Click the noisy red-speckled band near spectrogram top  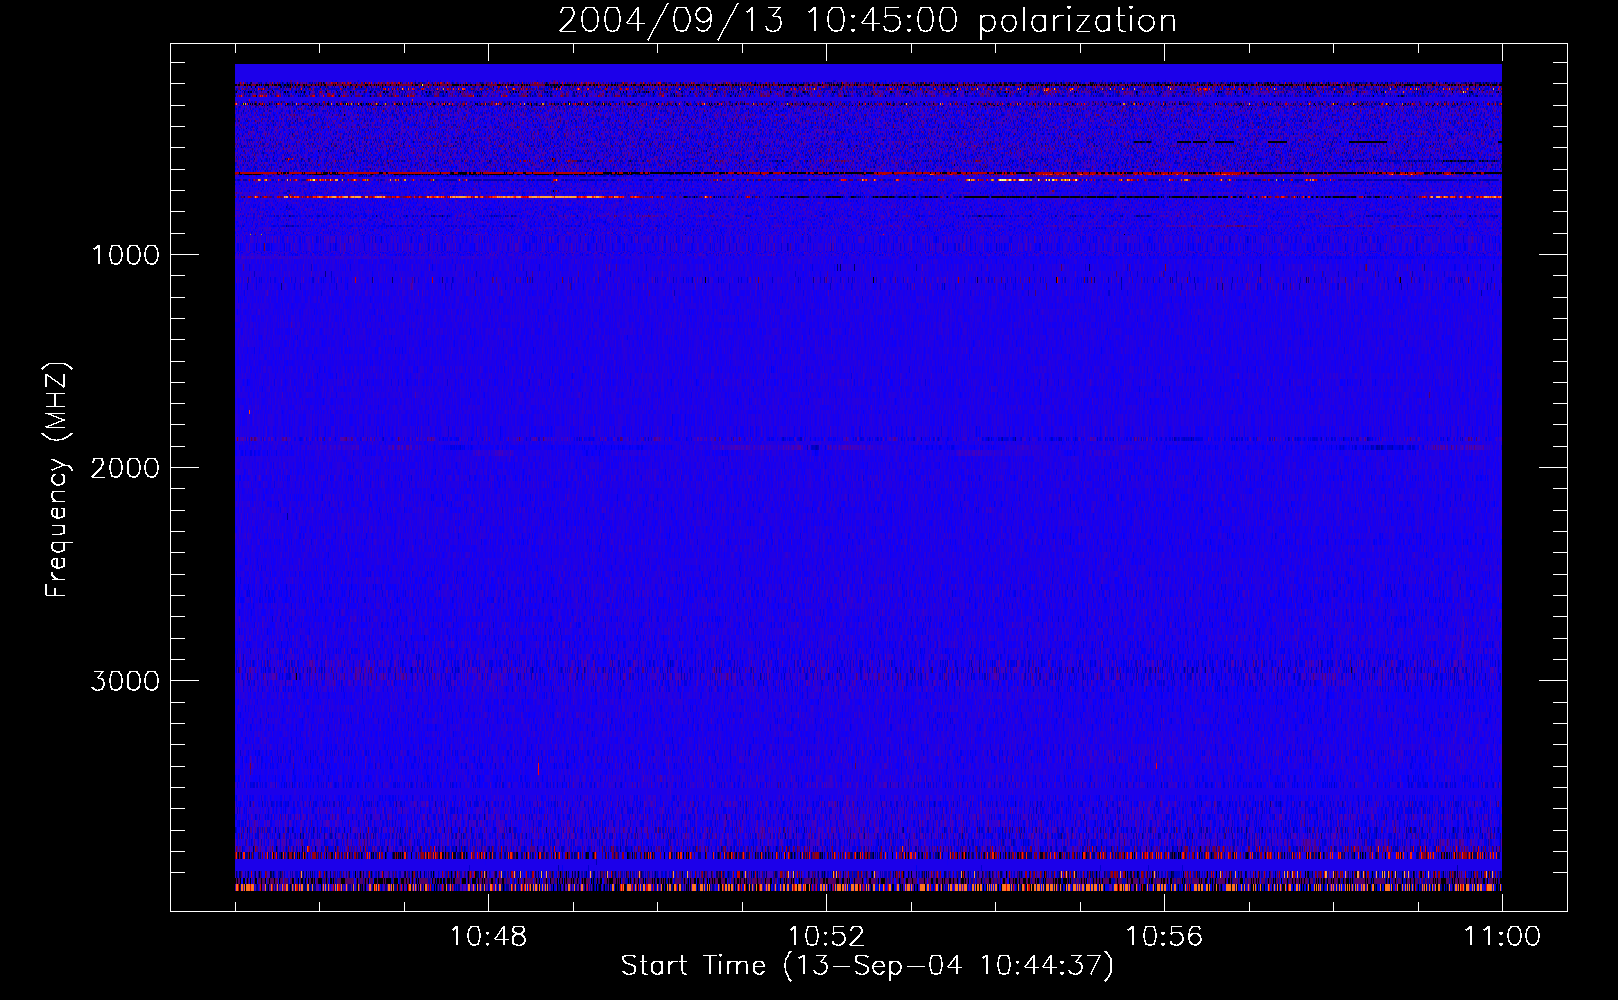coord(868,130)
